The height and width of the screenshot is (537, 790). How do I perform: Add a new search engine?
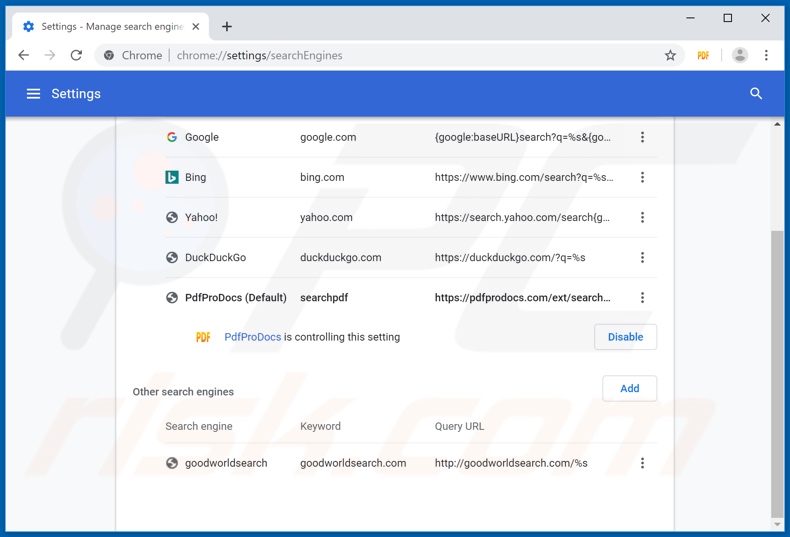629,388
